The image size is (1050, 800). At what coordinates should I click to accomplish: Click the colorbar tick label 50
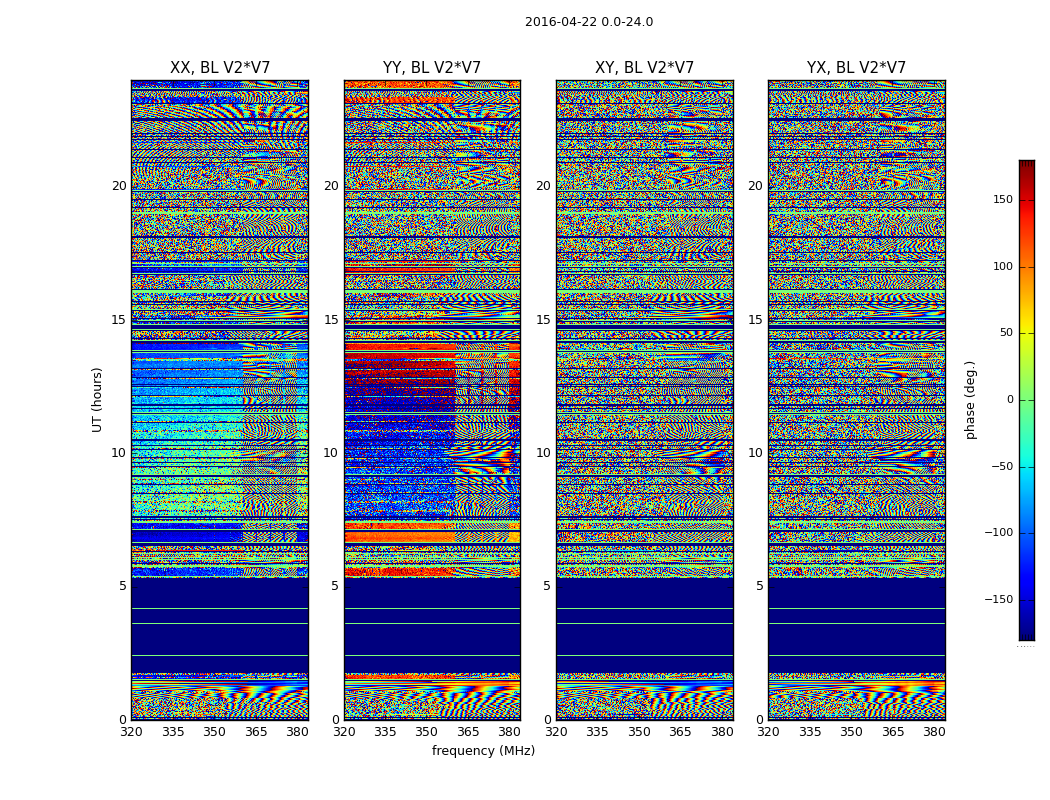click(1006, 333)
